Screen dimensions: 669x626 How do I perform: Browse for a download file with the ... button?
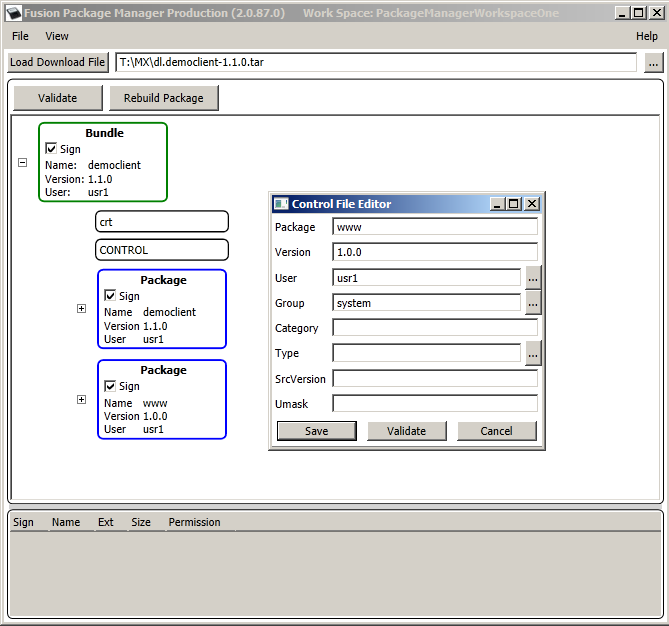click(653, 63)
